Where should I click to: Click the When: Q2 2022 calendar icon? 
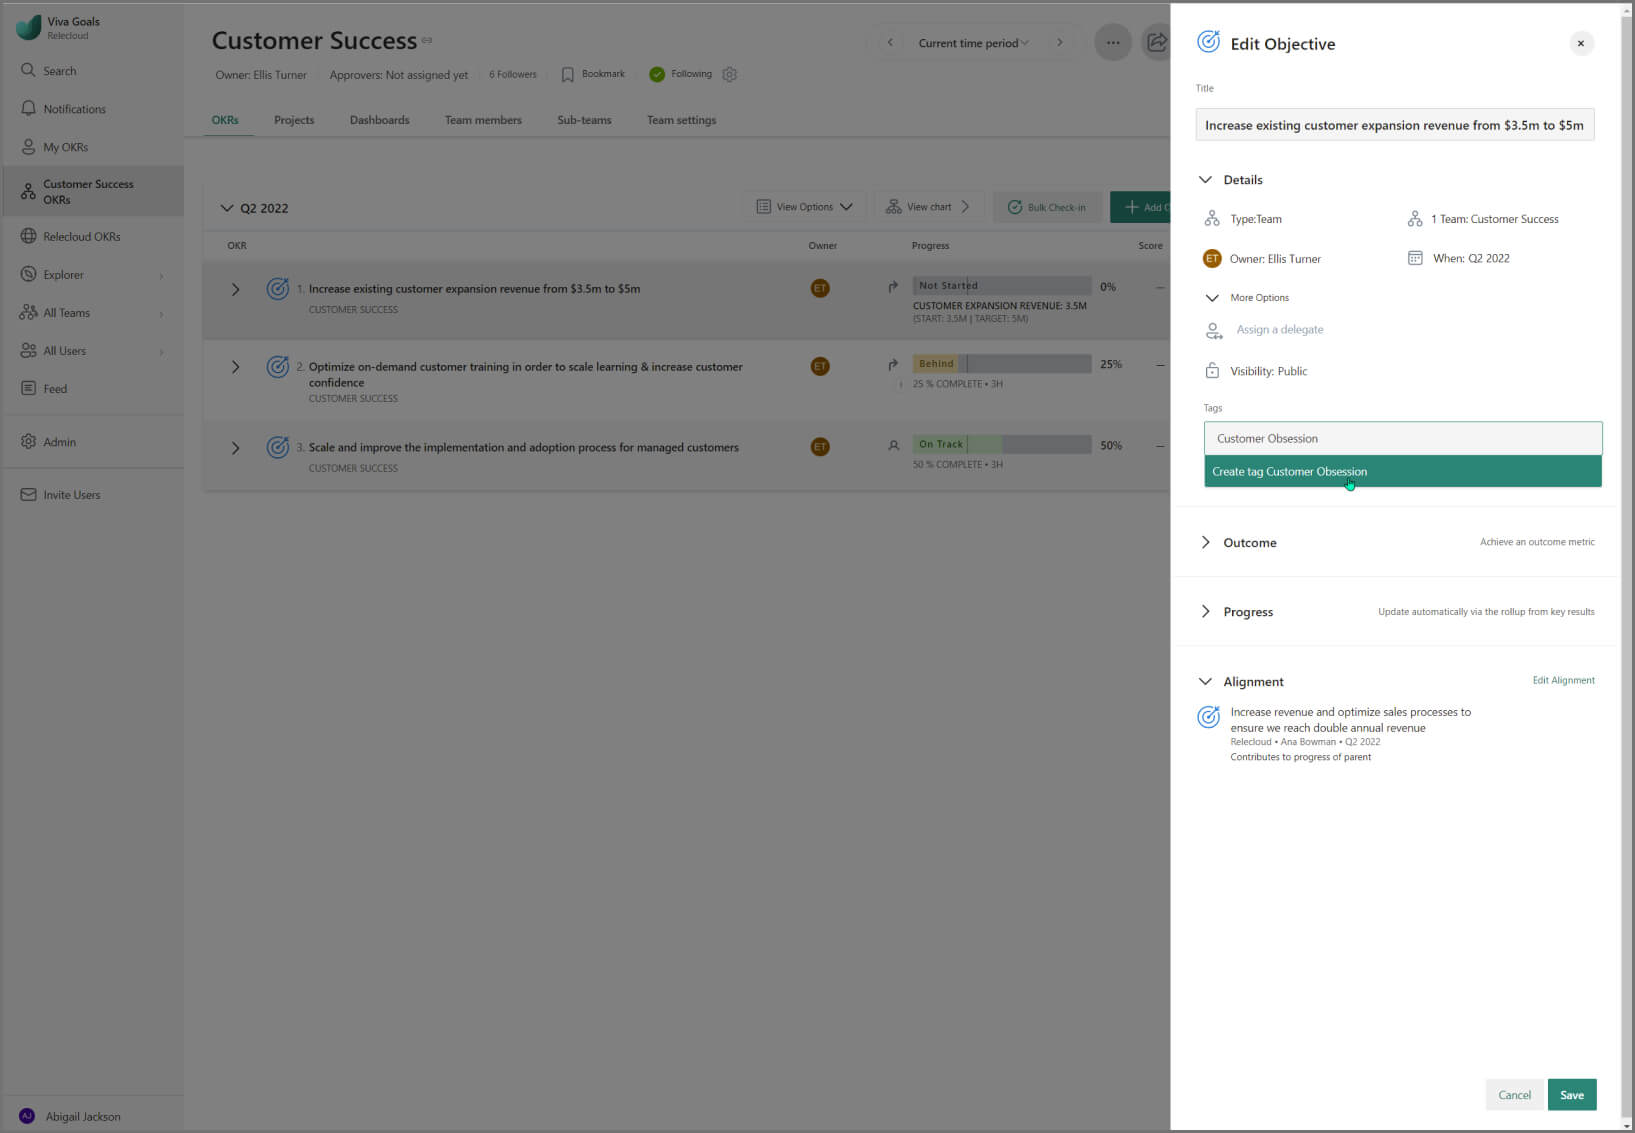[1415, 258]
